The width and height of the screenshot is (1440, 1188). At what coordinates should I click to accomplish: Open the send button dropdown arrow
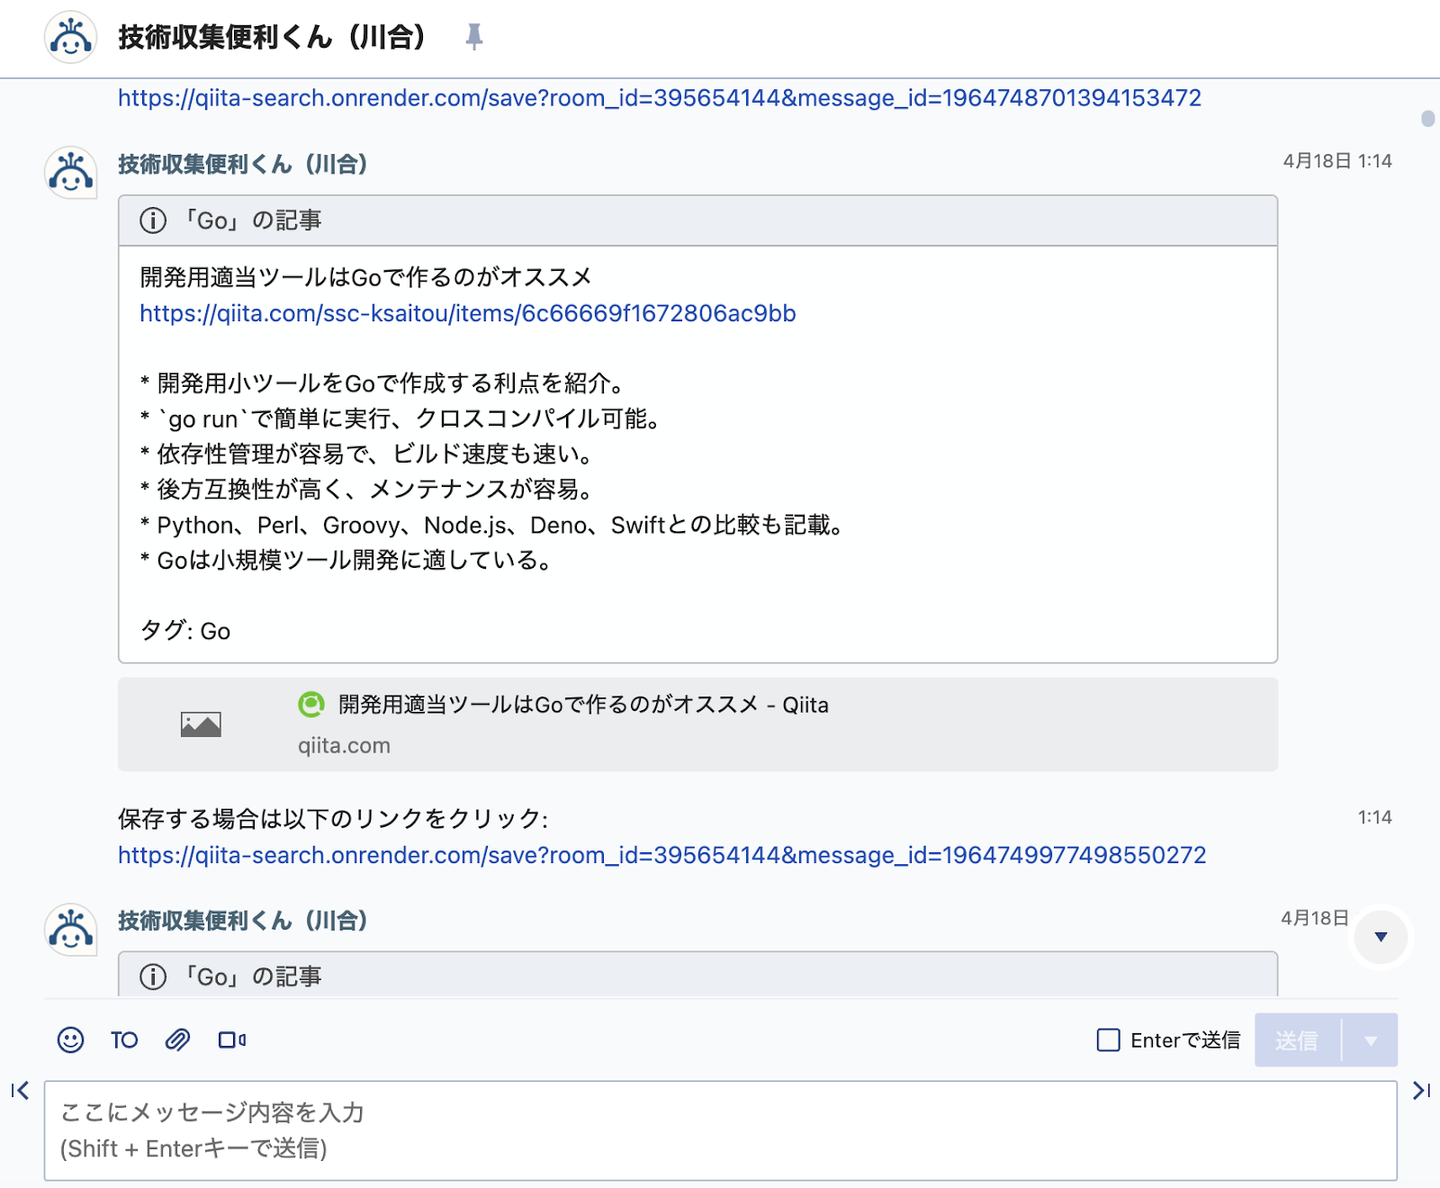click(1371, 1040)
